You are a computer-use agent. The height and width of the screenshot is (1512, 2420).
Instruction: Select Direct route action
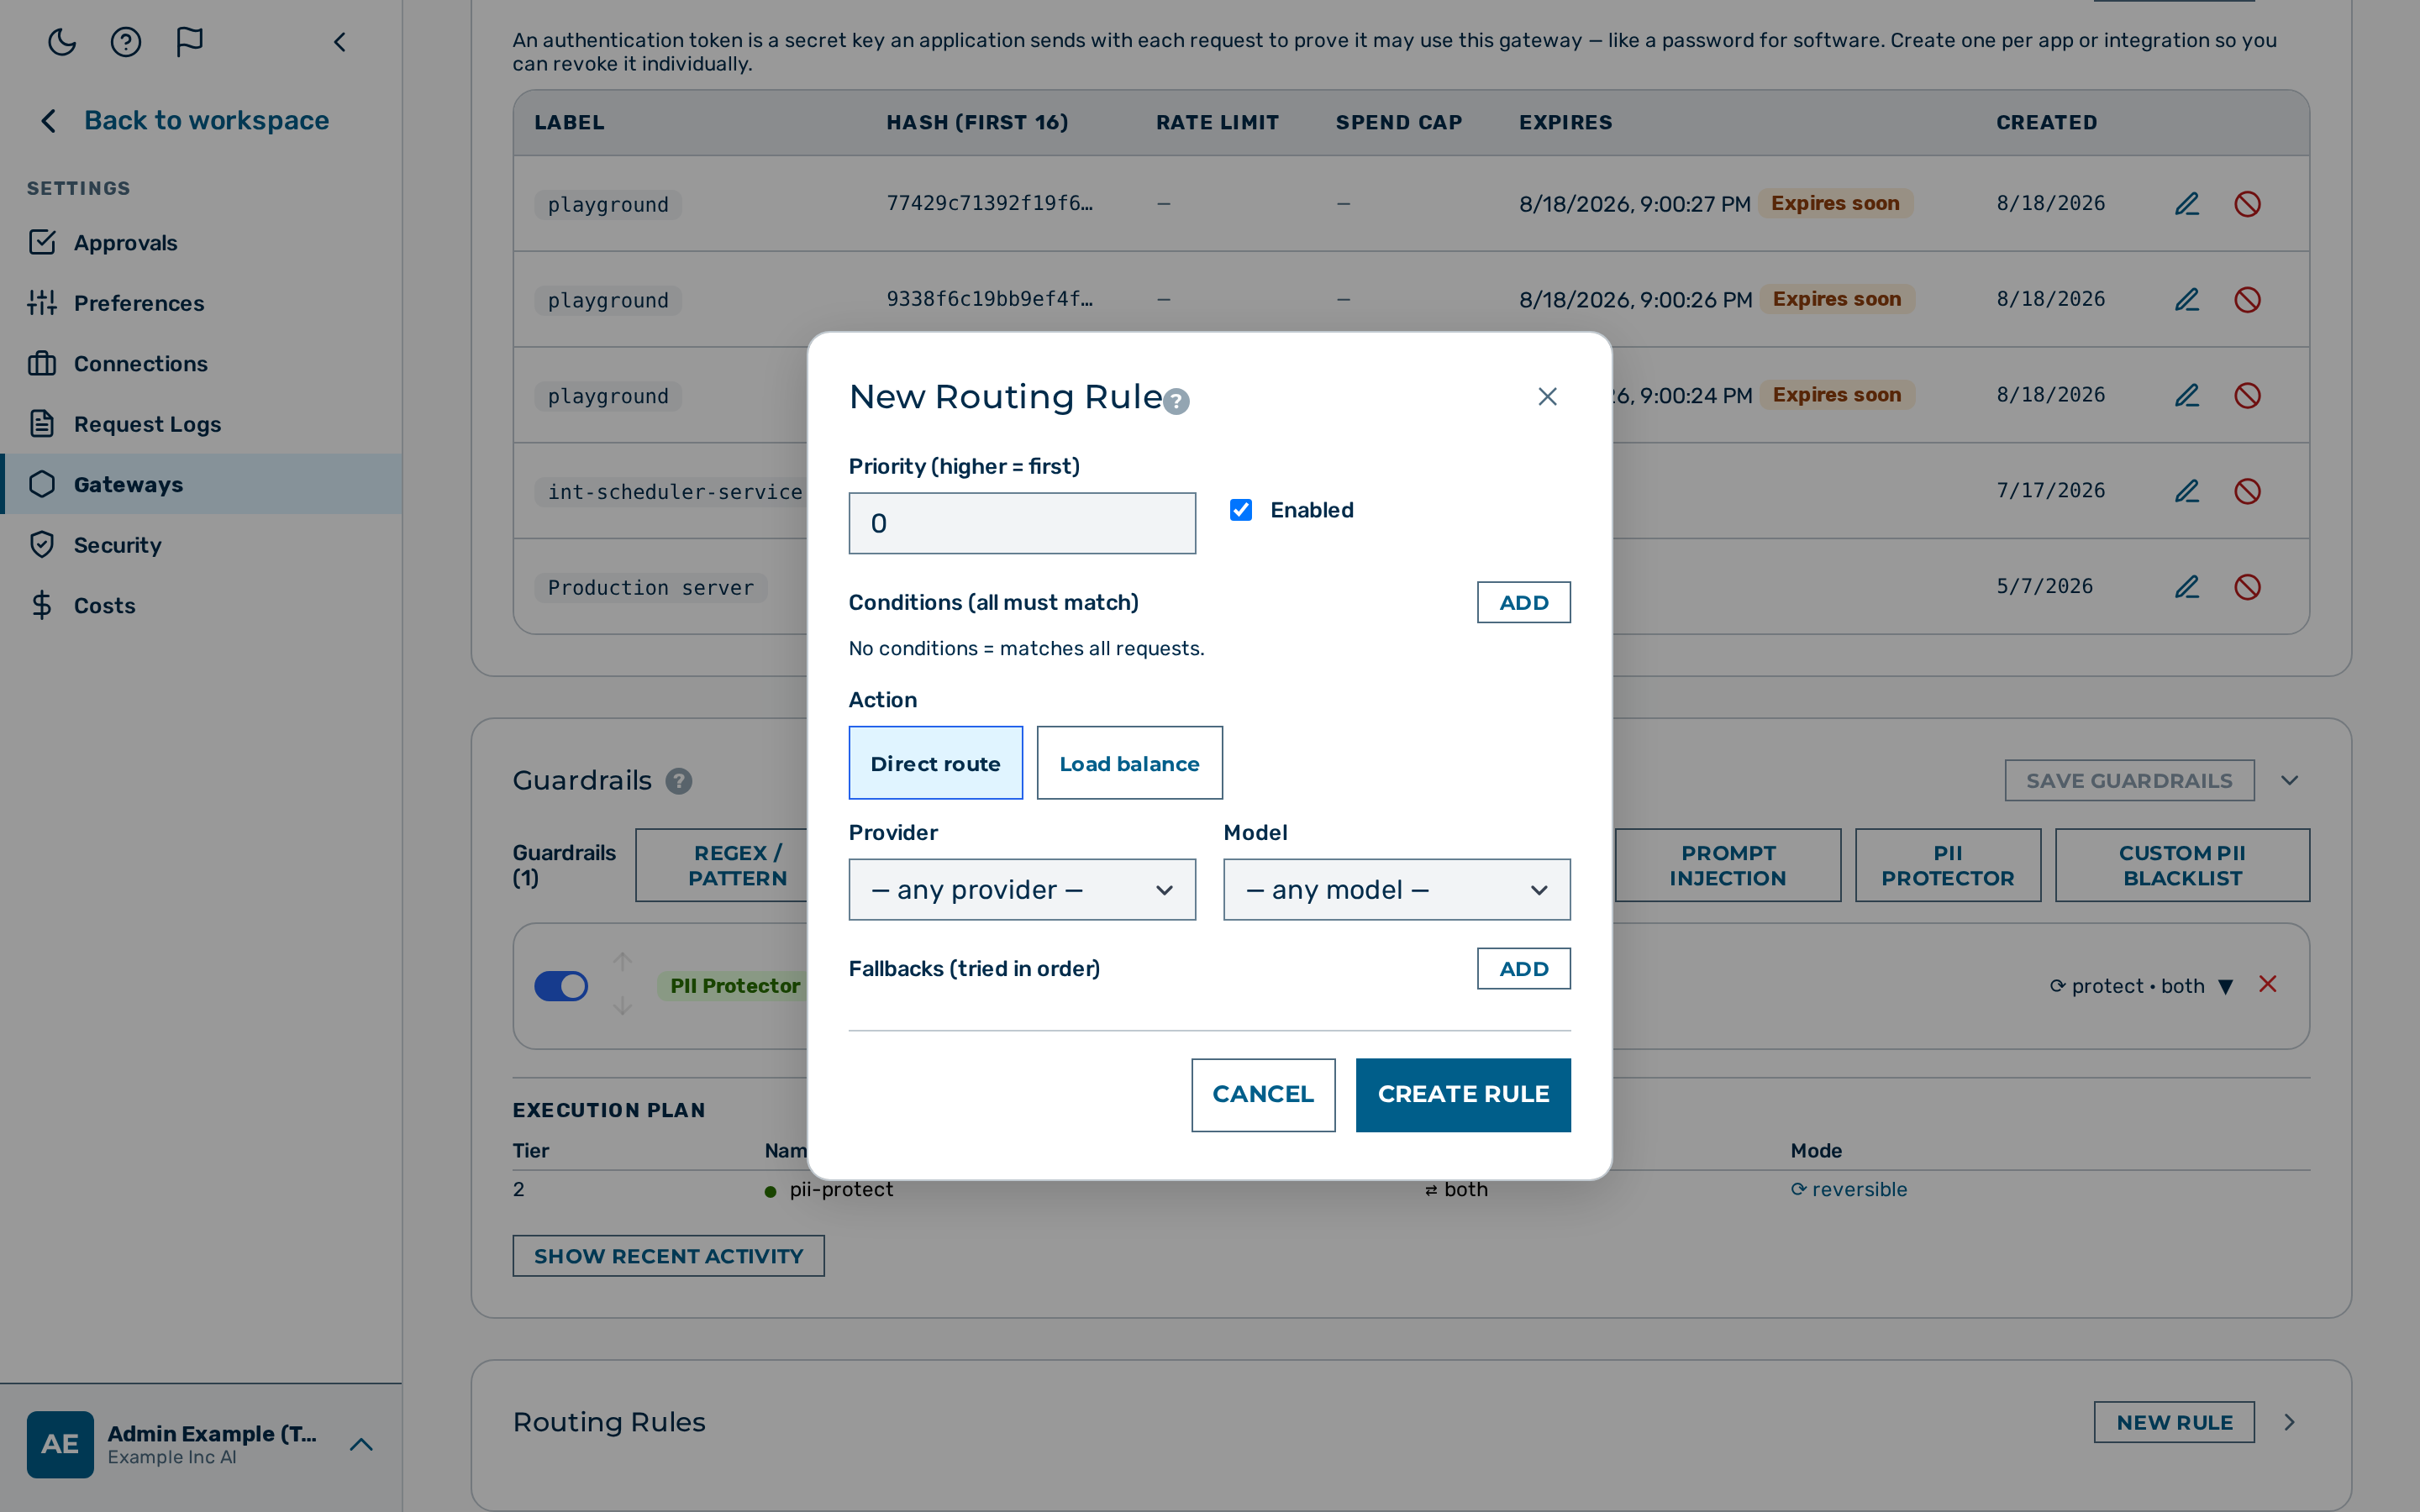(x=935, y=763)
